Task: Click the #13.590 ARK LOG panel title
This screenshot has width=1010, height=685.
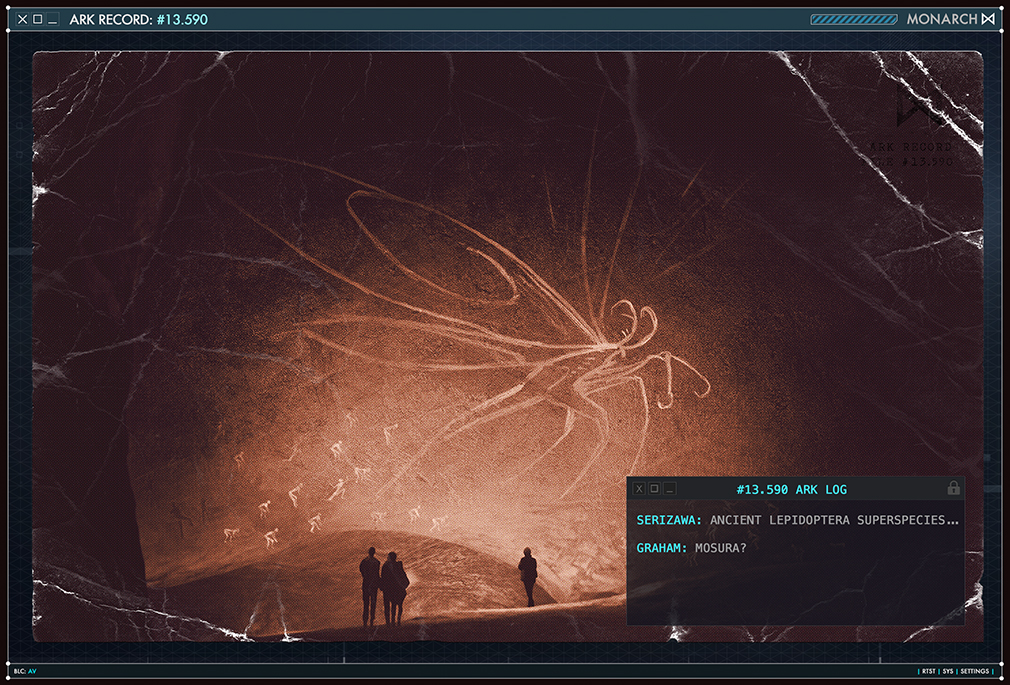Action: tap(791, 489)
